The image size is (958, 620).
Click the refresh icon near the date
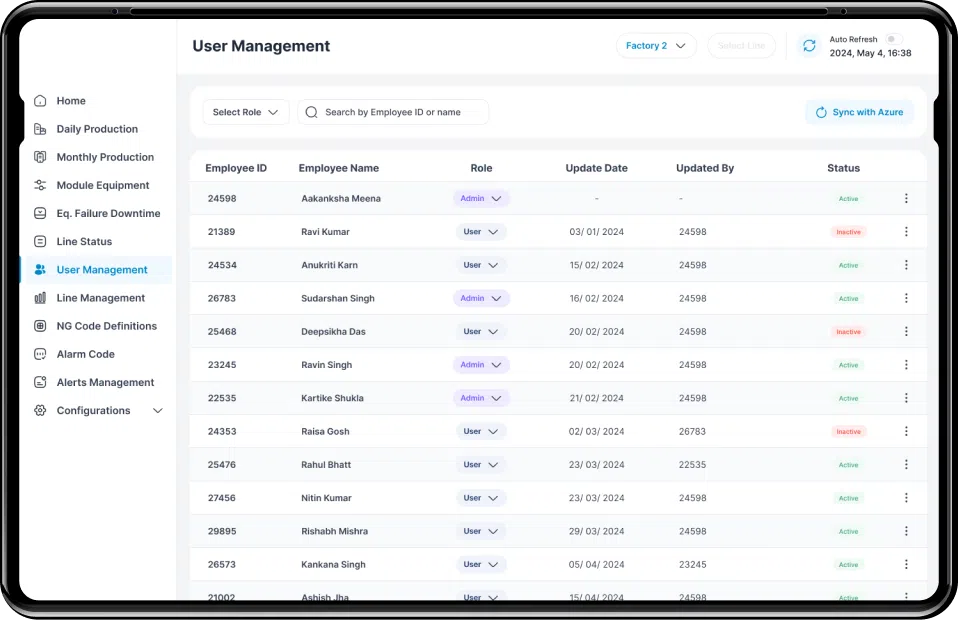pyautogui.click(x=809, y=46)
